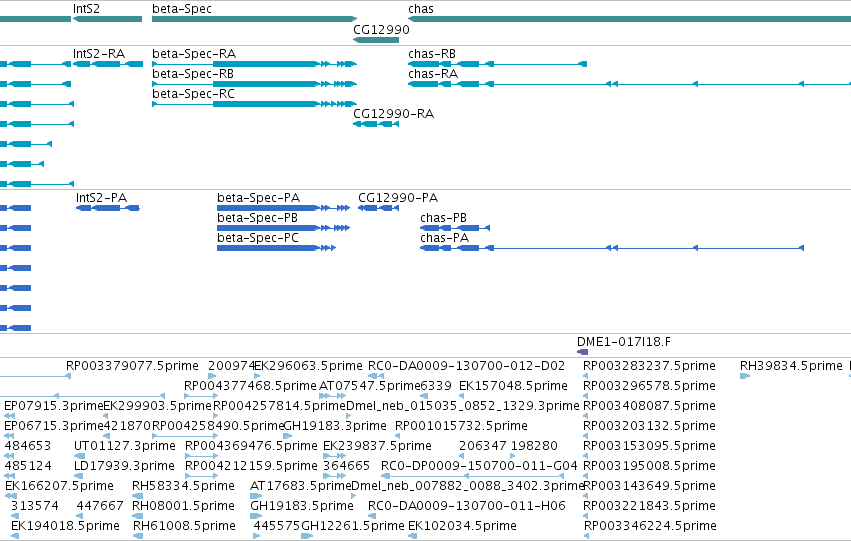Click the RP004377468.5prime label
Image resolution: width=851 pixels, height=541 pixels.
[250, 386]
